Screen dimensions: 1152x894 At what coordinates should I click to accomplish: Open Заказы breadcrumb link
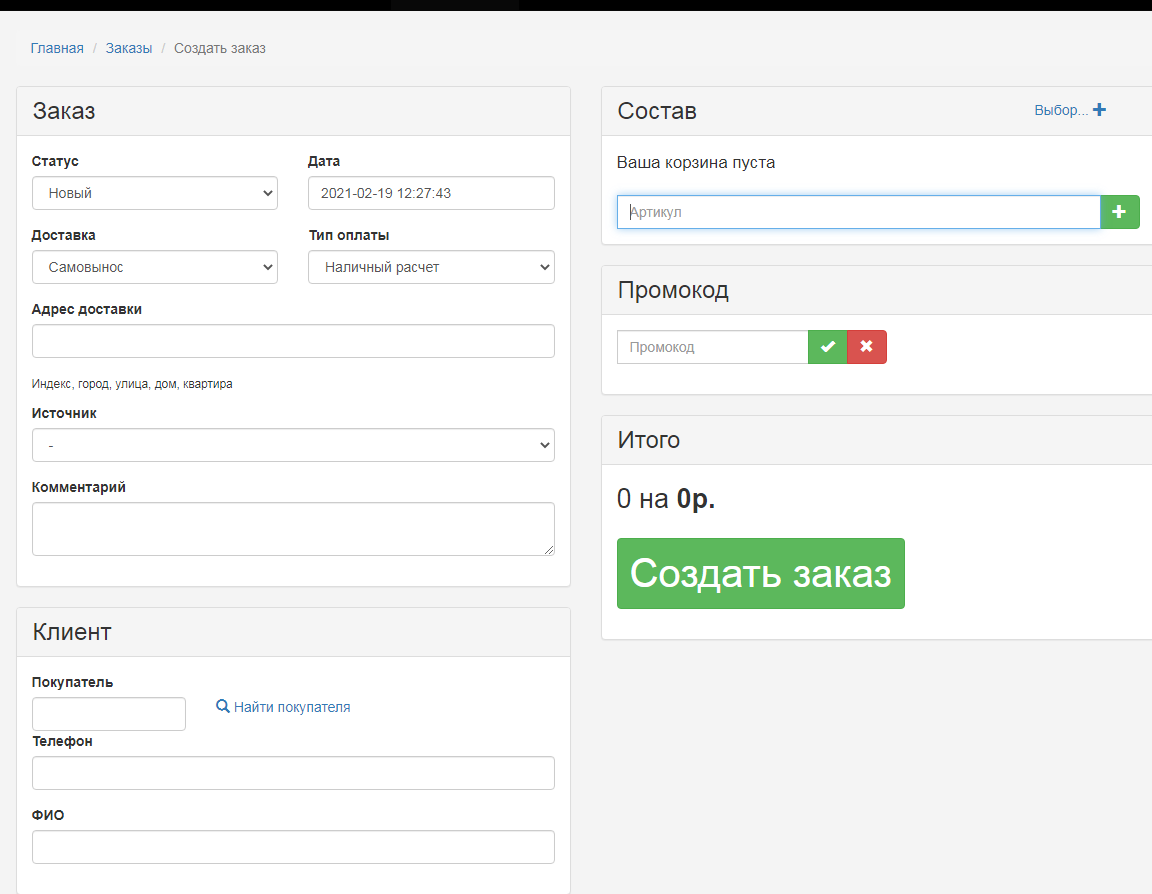pyautogui.click(x=129, y=48)
